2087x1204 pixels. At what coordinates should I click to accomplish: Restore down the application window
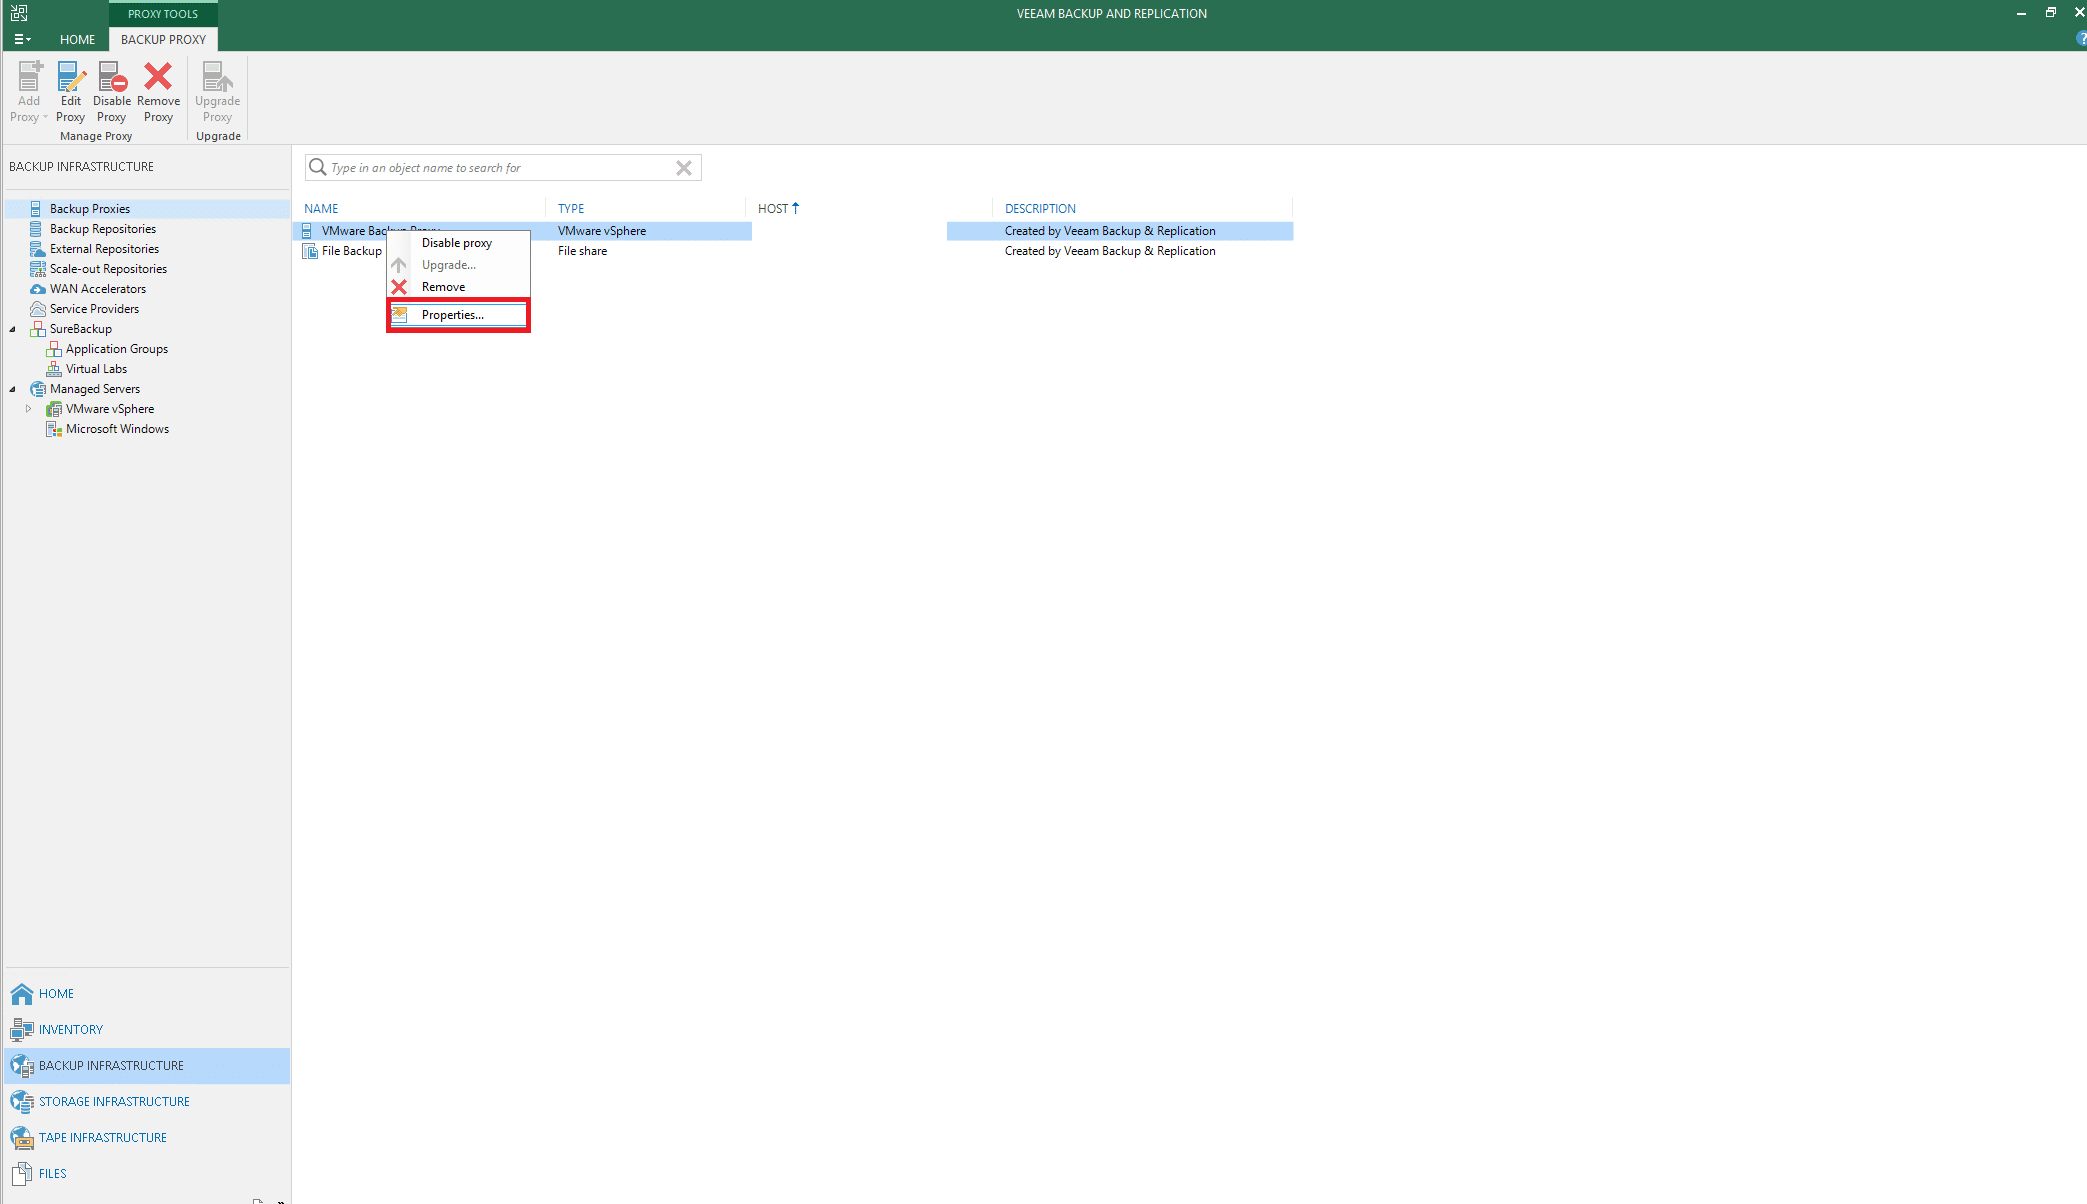coord(2050,13)
